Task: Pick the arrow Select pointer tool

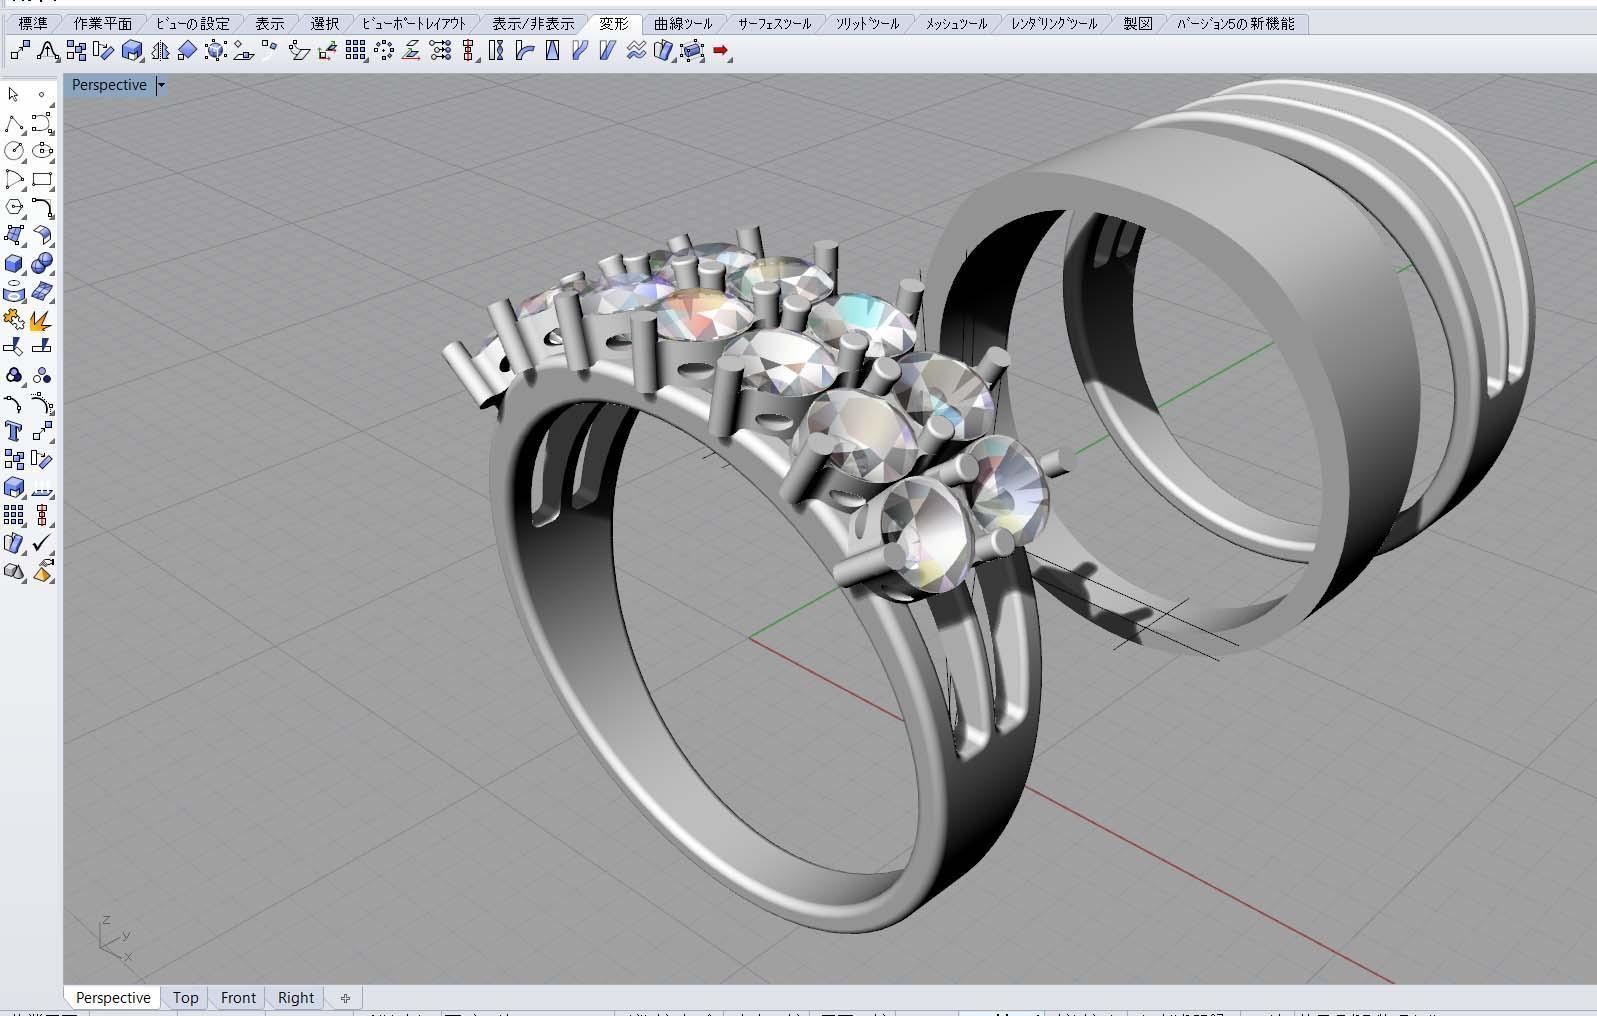Action: coord(14,95)
